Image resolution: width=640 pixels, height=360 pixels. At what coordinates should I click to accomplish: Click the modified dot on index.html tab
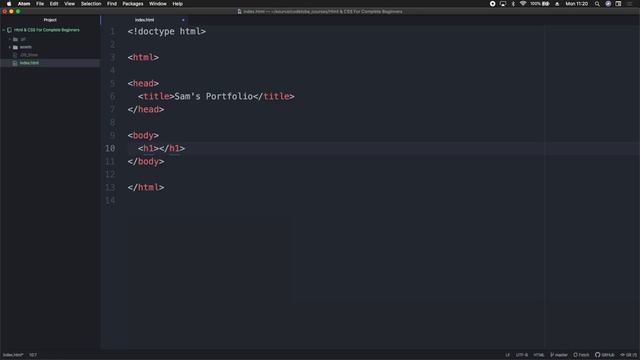pyautogui.click(x=183, y=20)
